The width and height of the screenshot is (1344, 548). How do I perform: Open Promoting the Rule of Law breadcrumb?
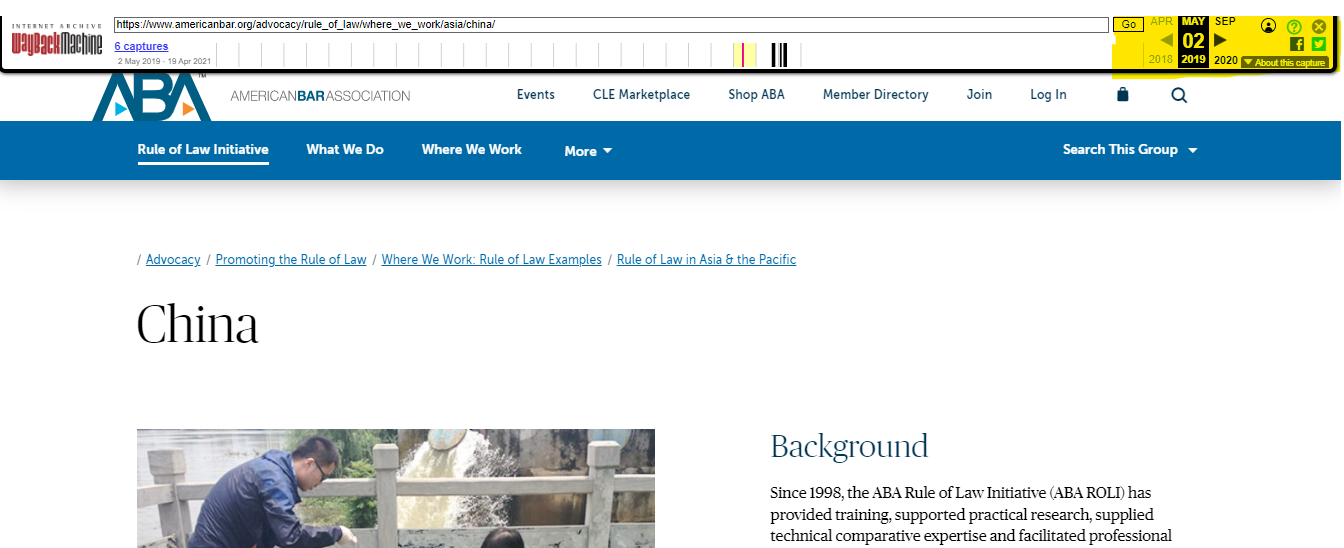(x=291, y=259)
